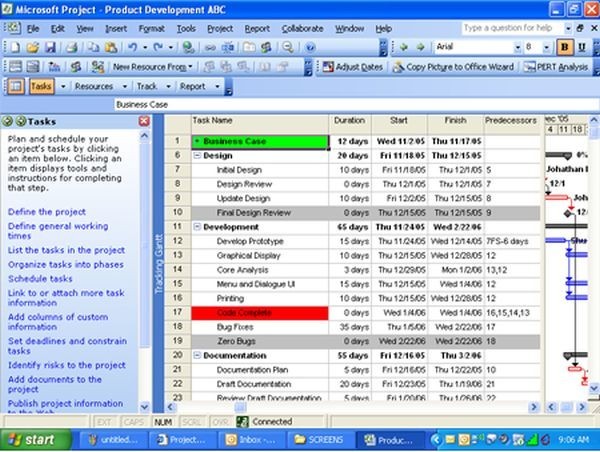The height and width of the screenshot is (452, 600).
Task: Open the Collaborate menu
Action: [302, 29]
